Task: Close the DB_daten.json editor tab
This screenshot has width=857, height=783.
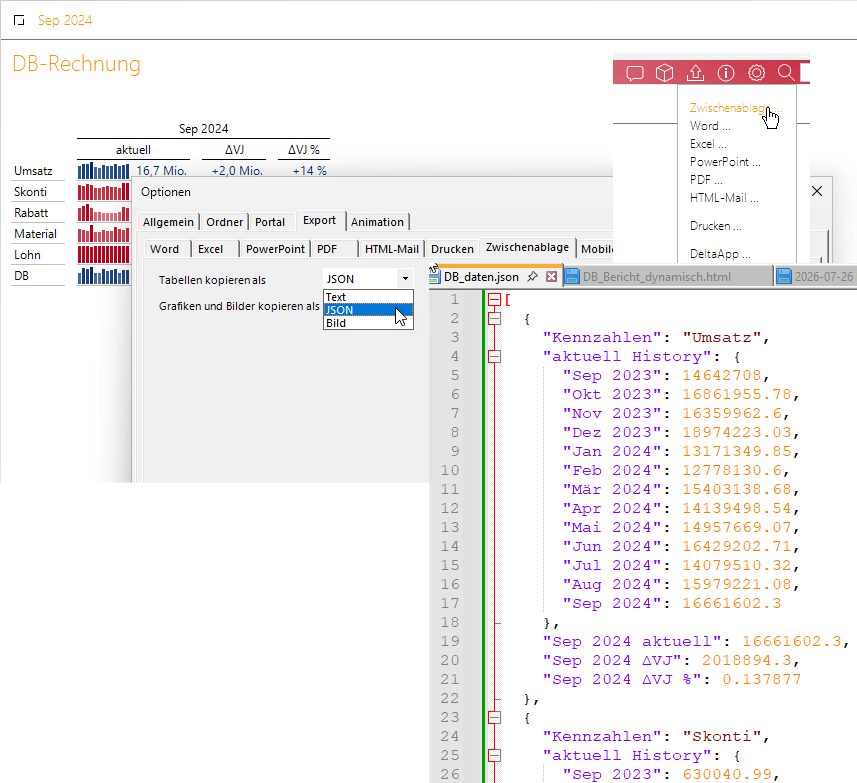Action: tap(551, 276)
